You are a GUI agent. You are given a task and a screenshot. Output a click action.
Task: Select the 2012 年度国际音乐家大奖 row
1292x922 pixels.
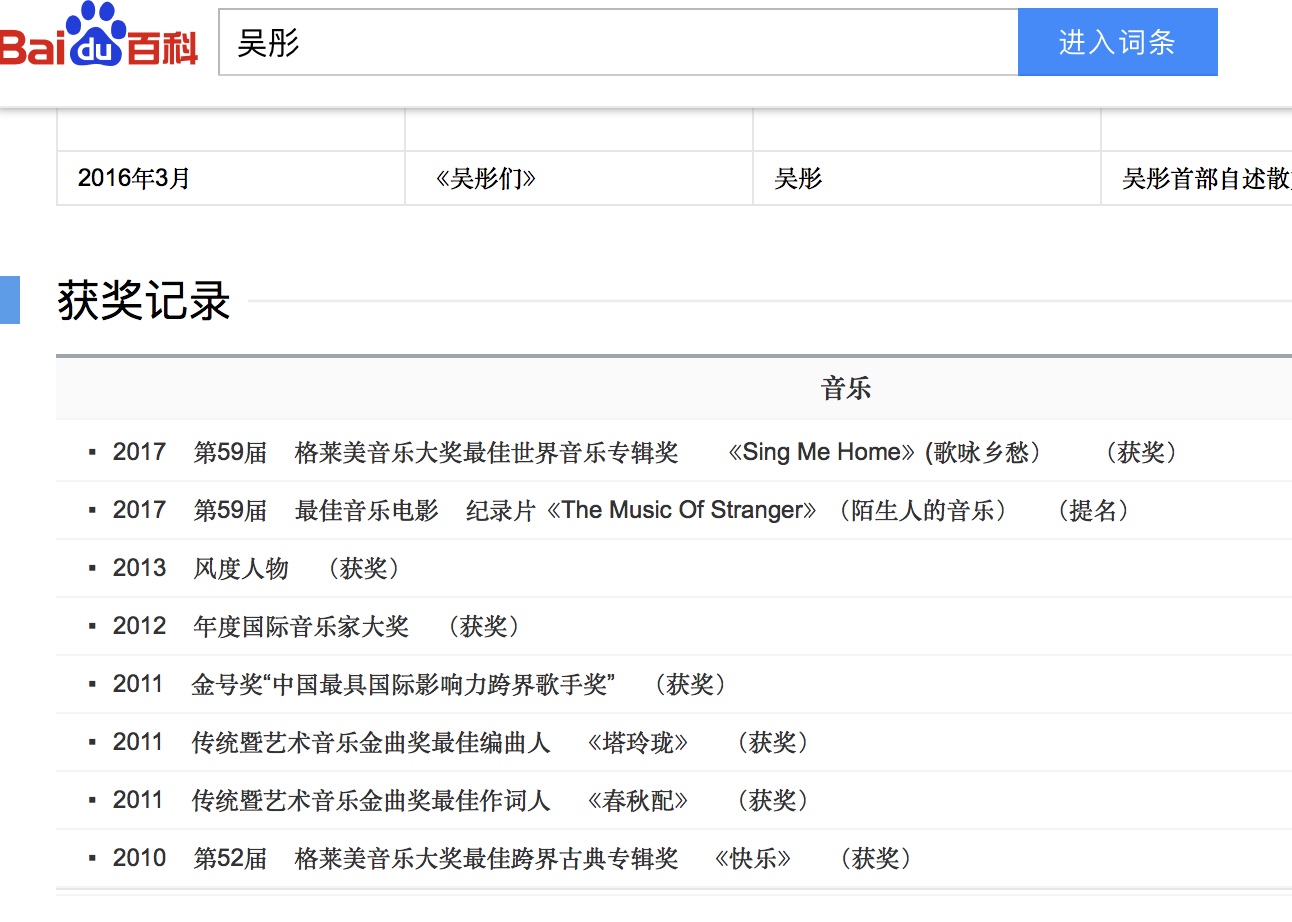[674, 626]
